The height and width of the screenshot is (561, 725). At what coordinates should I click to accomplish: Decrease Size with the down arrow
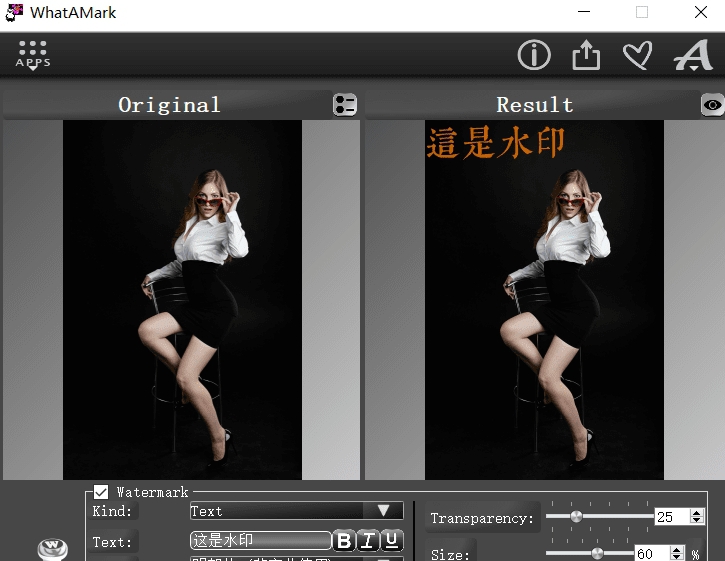pyautogui.click(x=676, y=557)
